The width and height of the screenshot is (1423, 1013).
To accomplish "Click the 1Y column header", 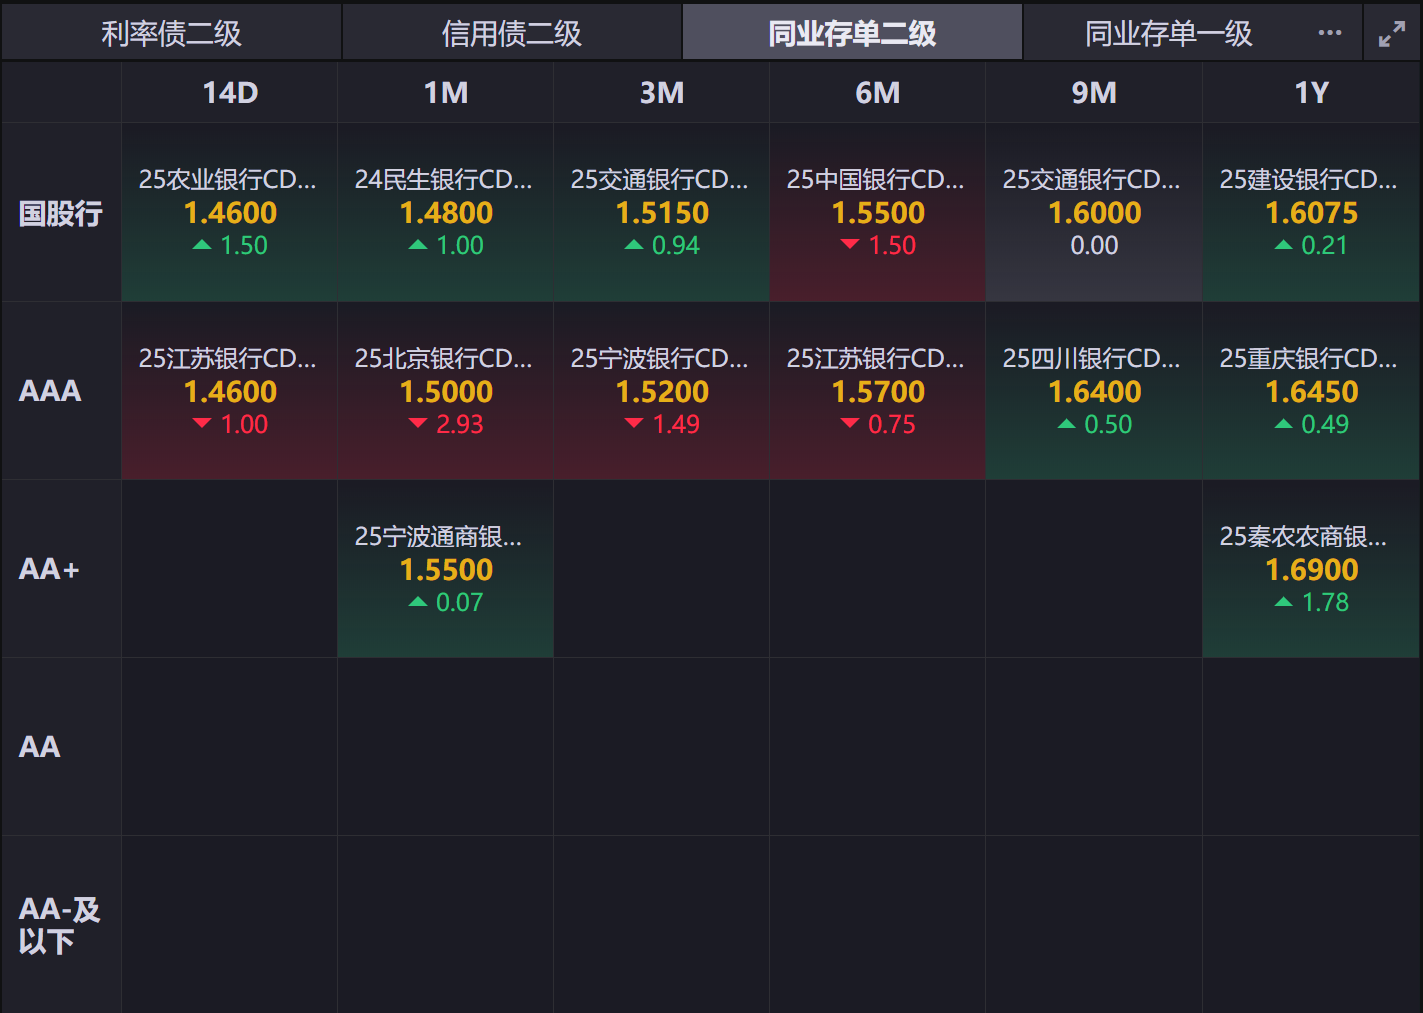I will (x=1311, y=93).
